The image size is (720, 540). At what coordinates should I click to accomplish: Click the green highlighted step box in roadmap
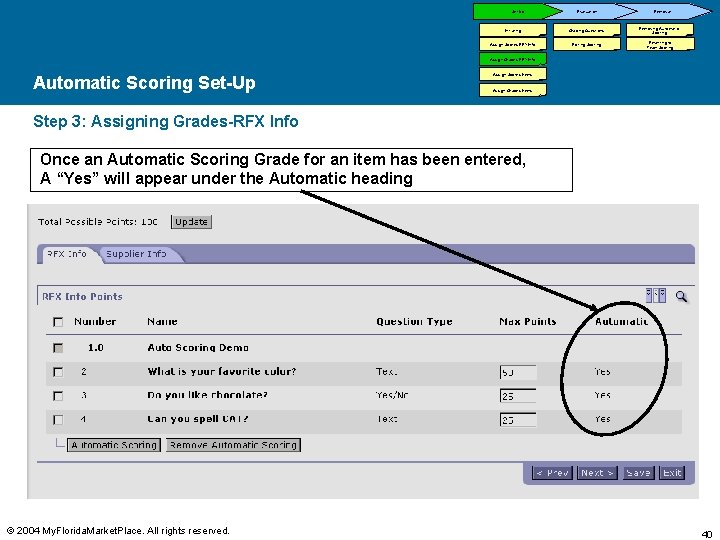click(512, 59)
